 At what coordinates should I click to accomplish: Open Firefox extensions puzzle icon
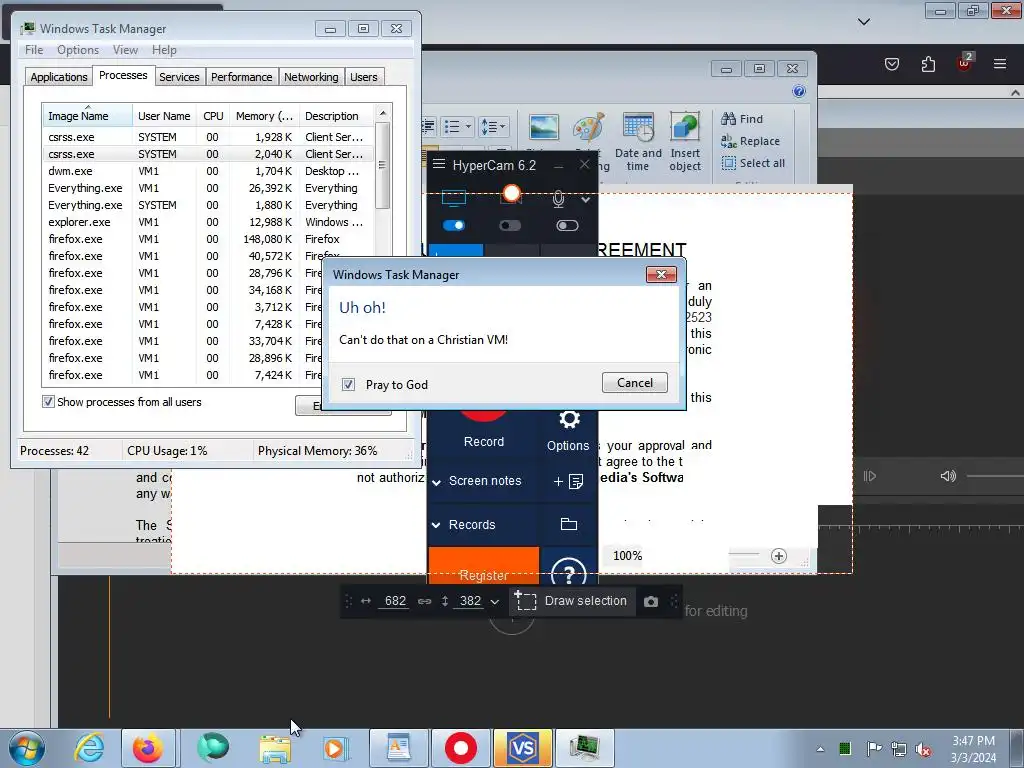click(x=928, y=64)
